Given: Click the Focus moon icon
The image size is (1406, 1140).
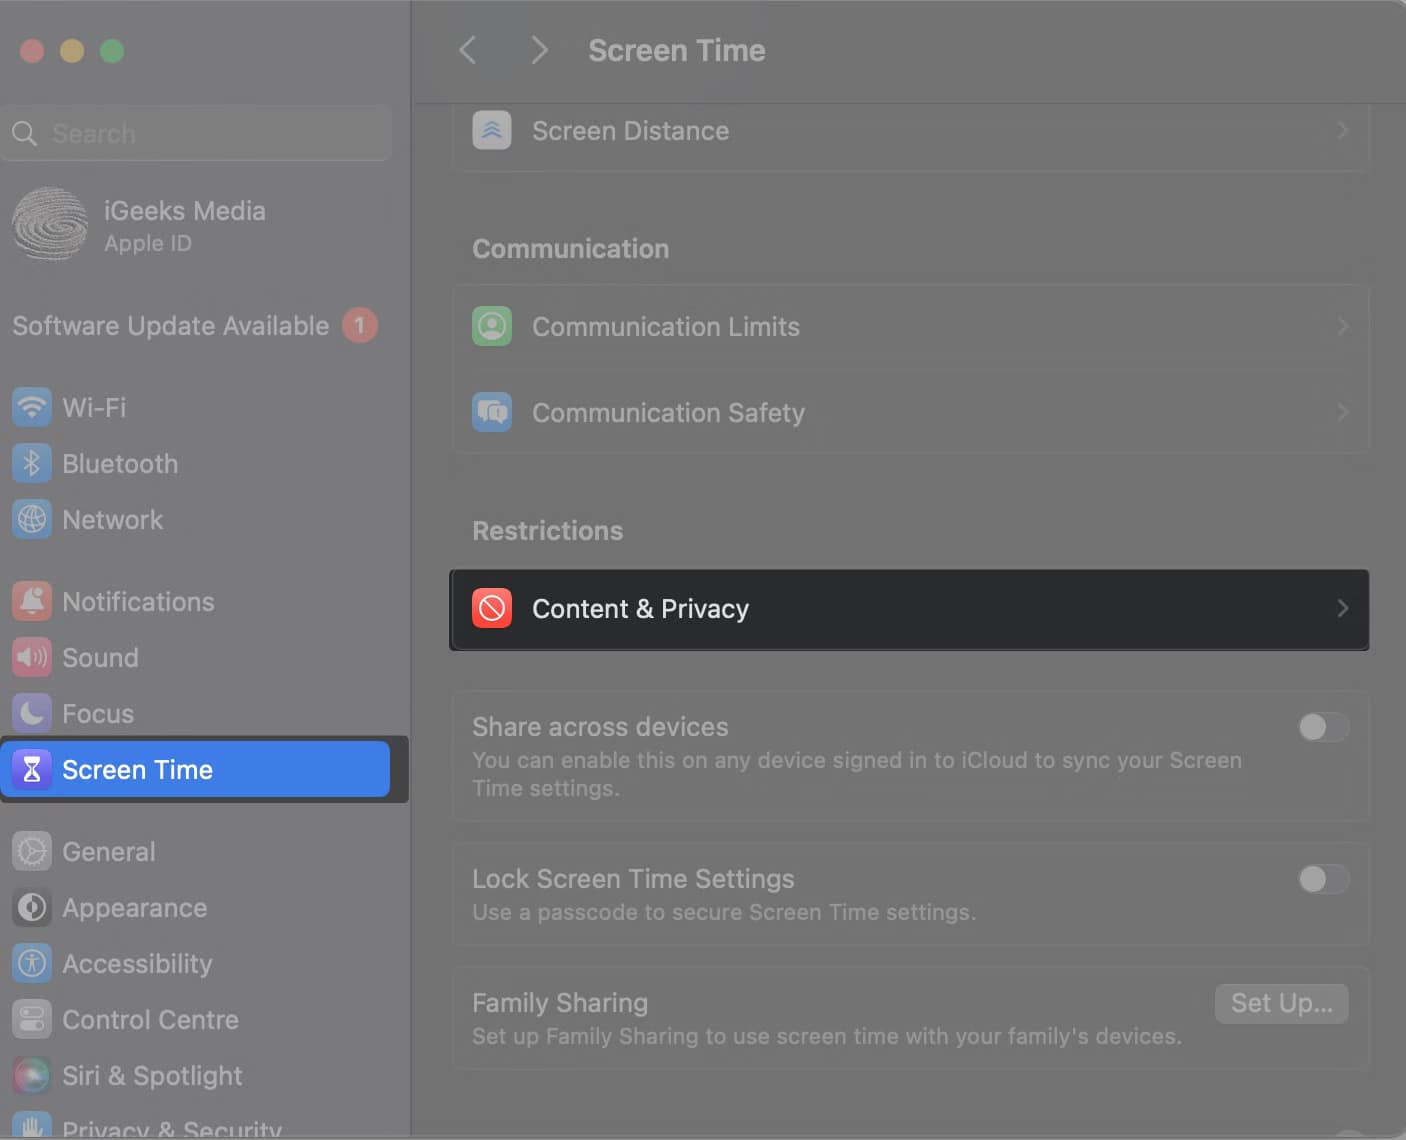Looking at the screenshot, I should pos(32,714).
